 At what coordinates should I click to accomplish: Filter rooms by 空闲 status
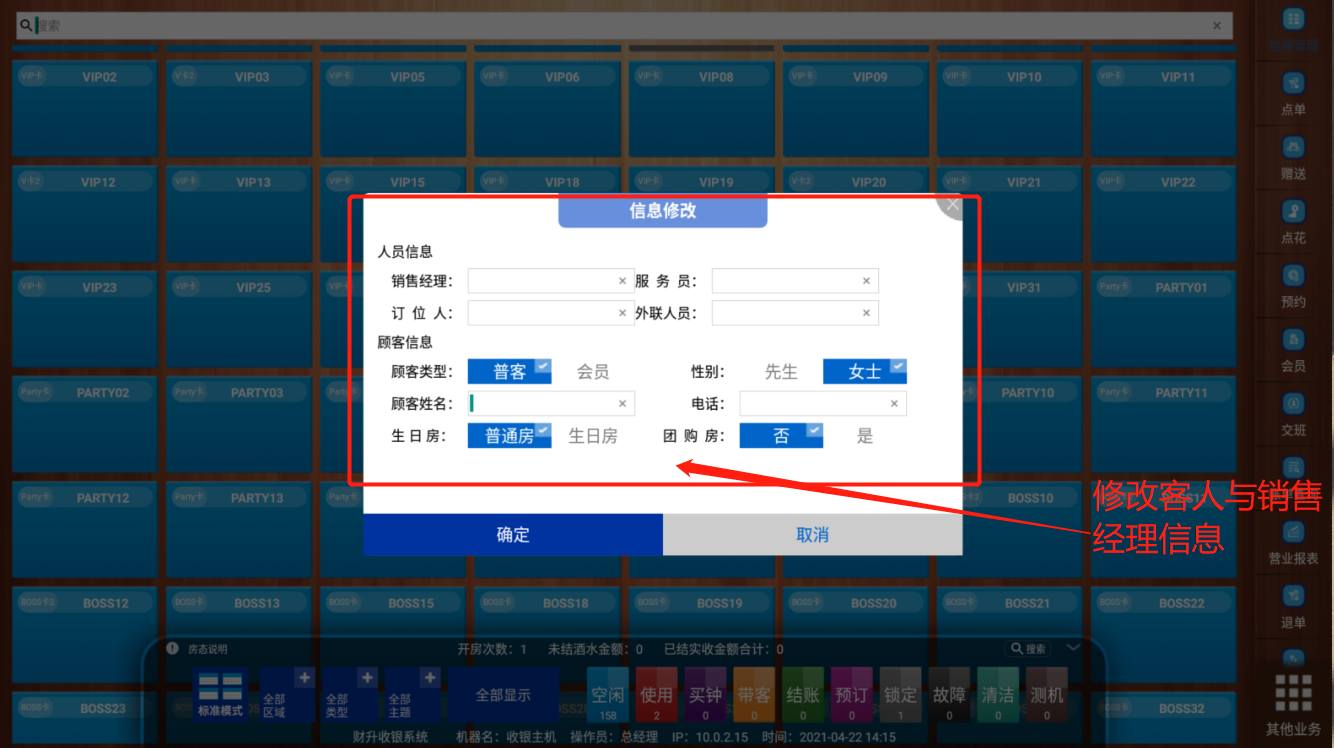[607, 694]
